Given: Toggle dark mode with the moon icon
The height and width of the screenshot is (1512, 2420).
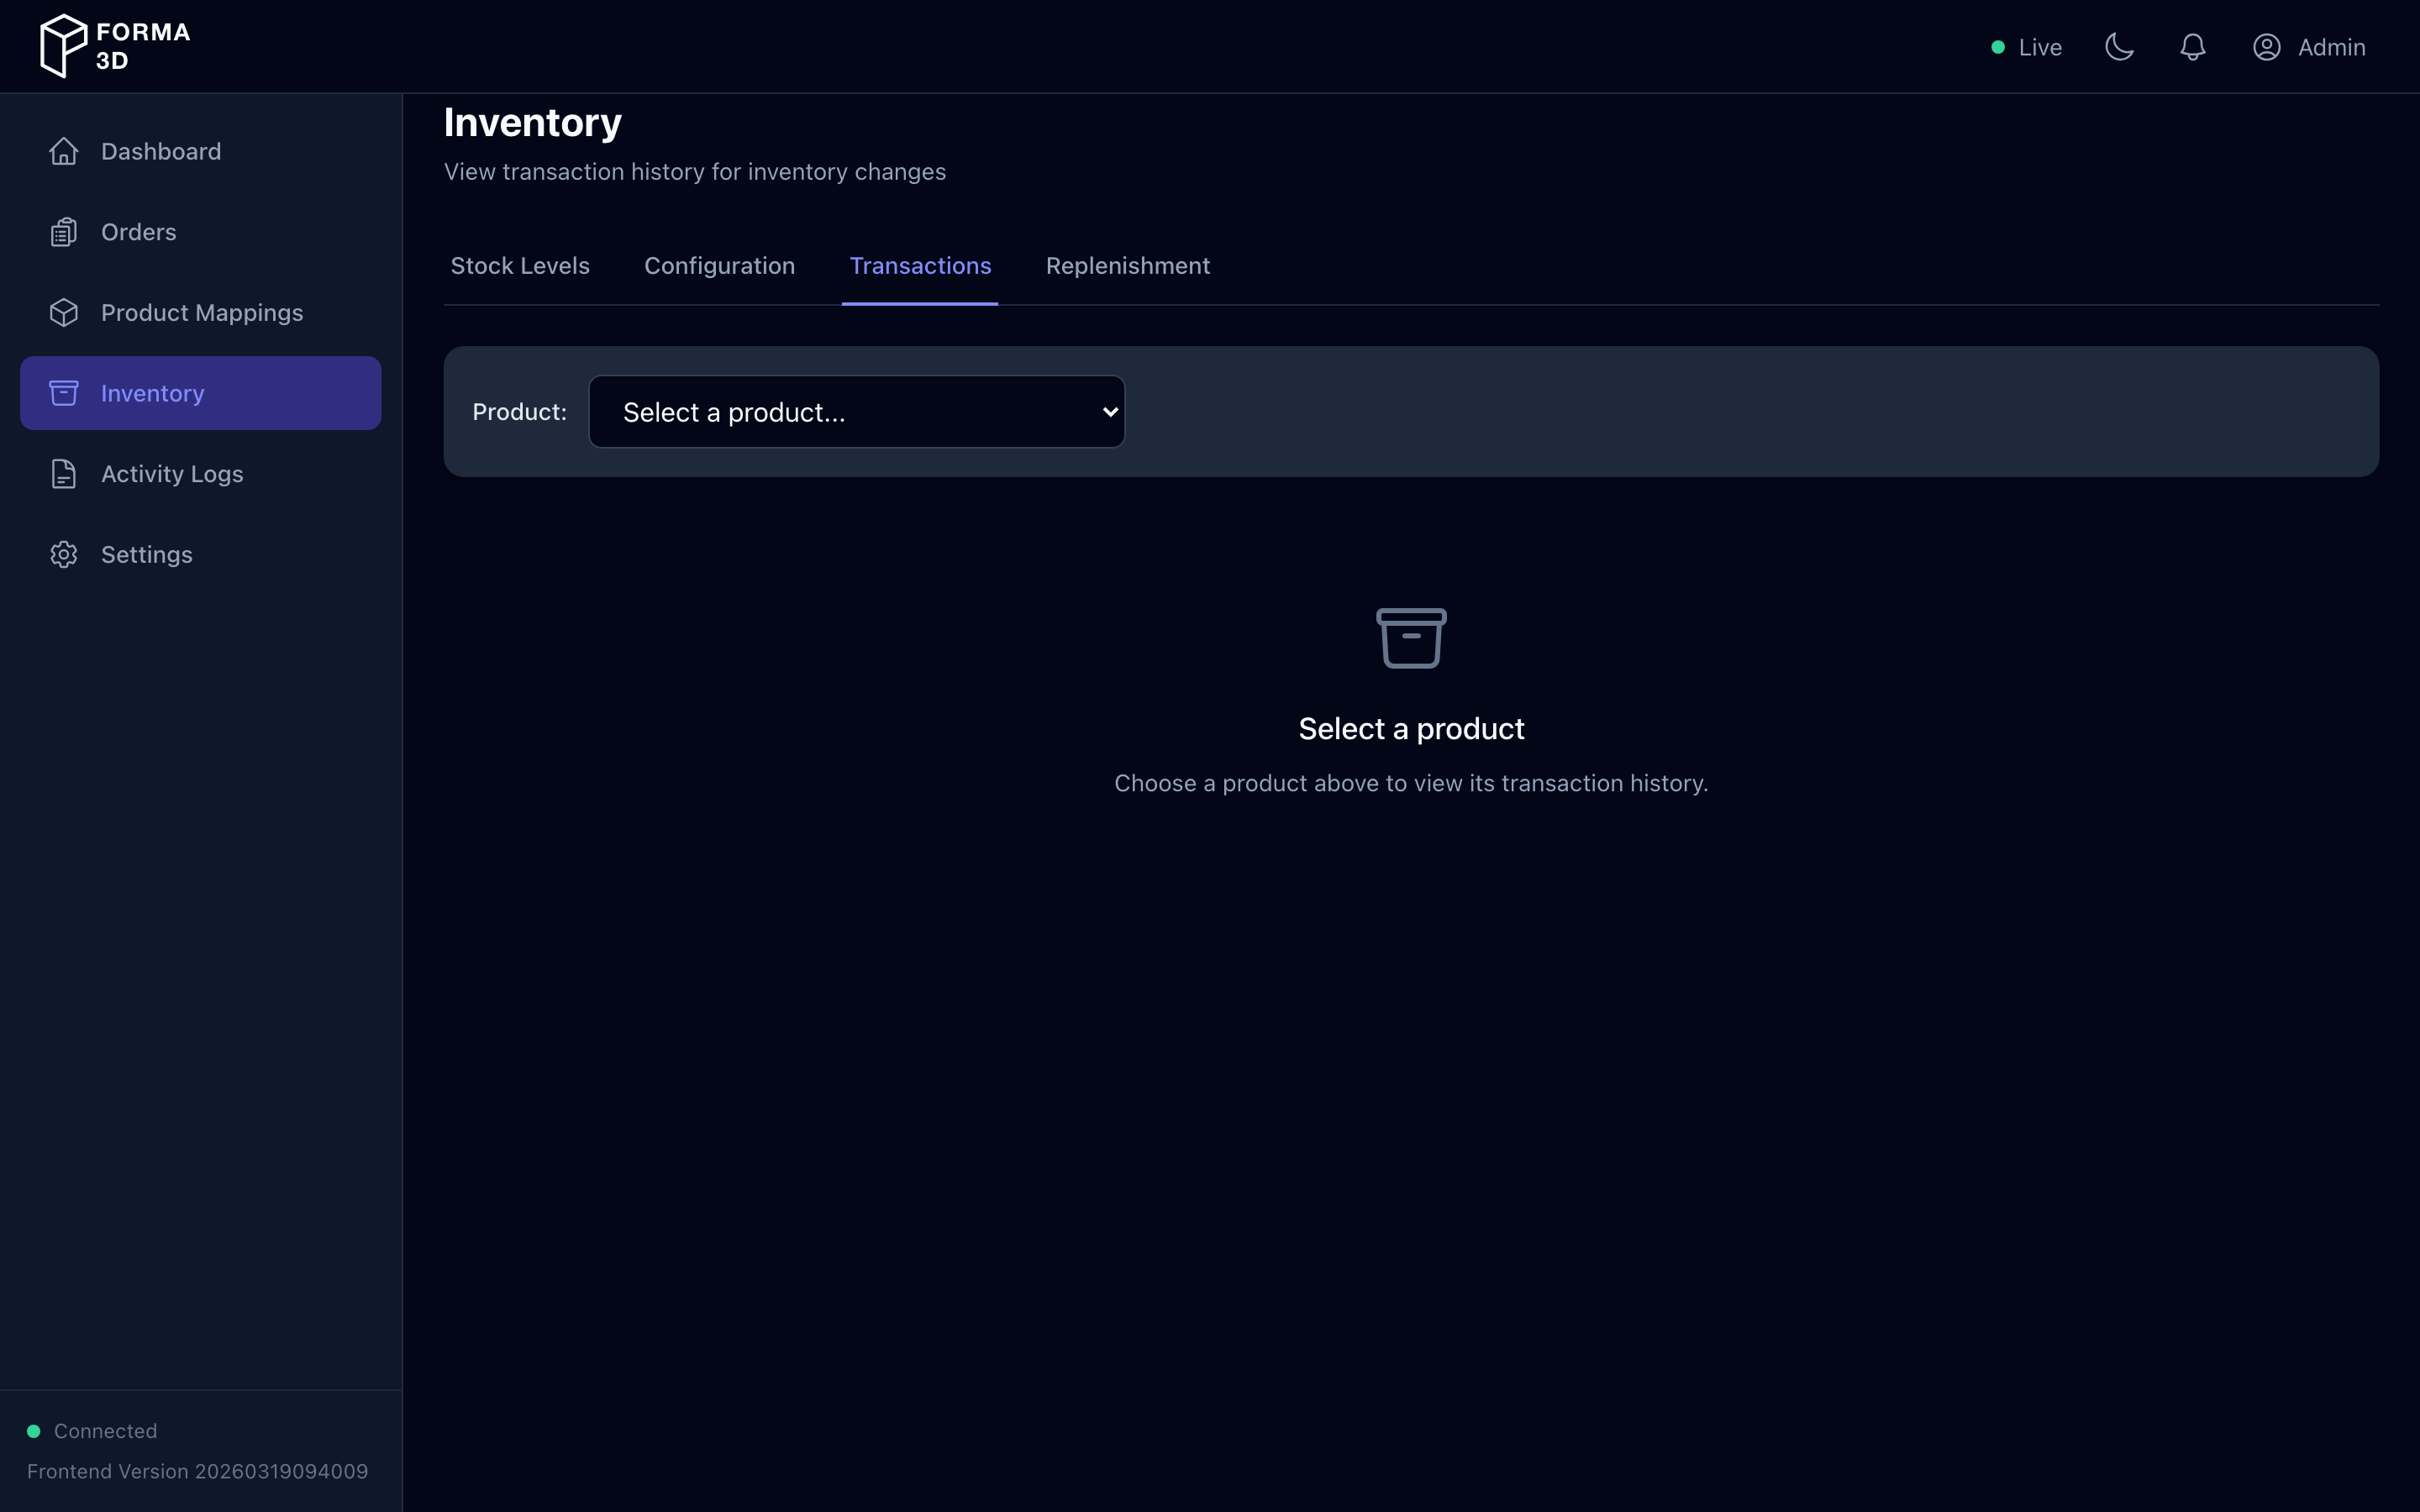Looking at the screenshot, I should [x=2119, y=46].
